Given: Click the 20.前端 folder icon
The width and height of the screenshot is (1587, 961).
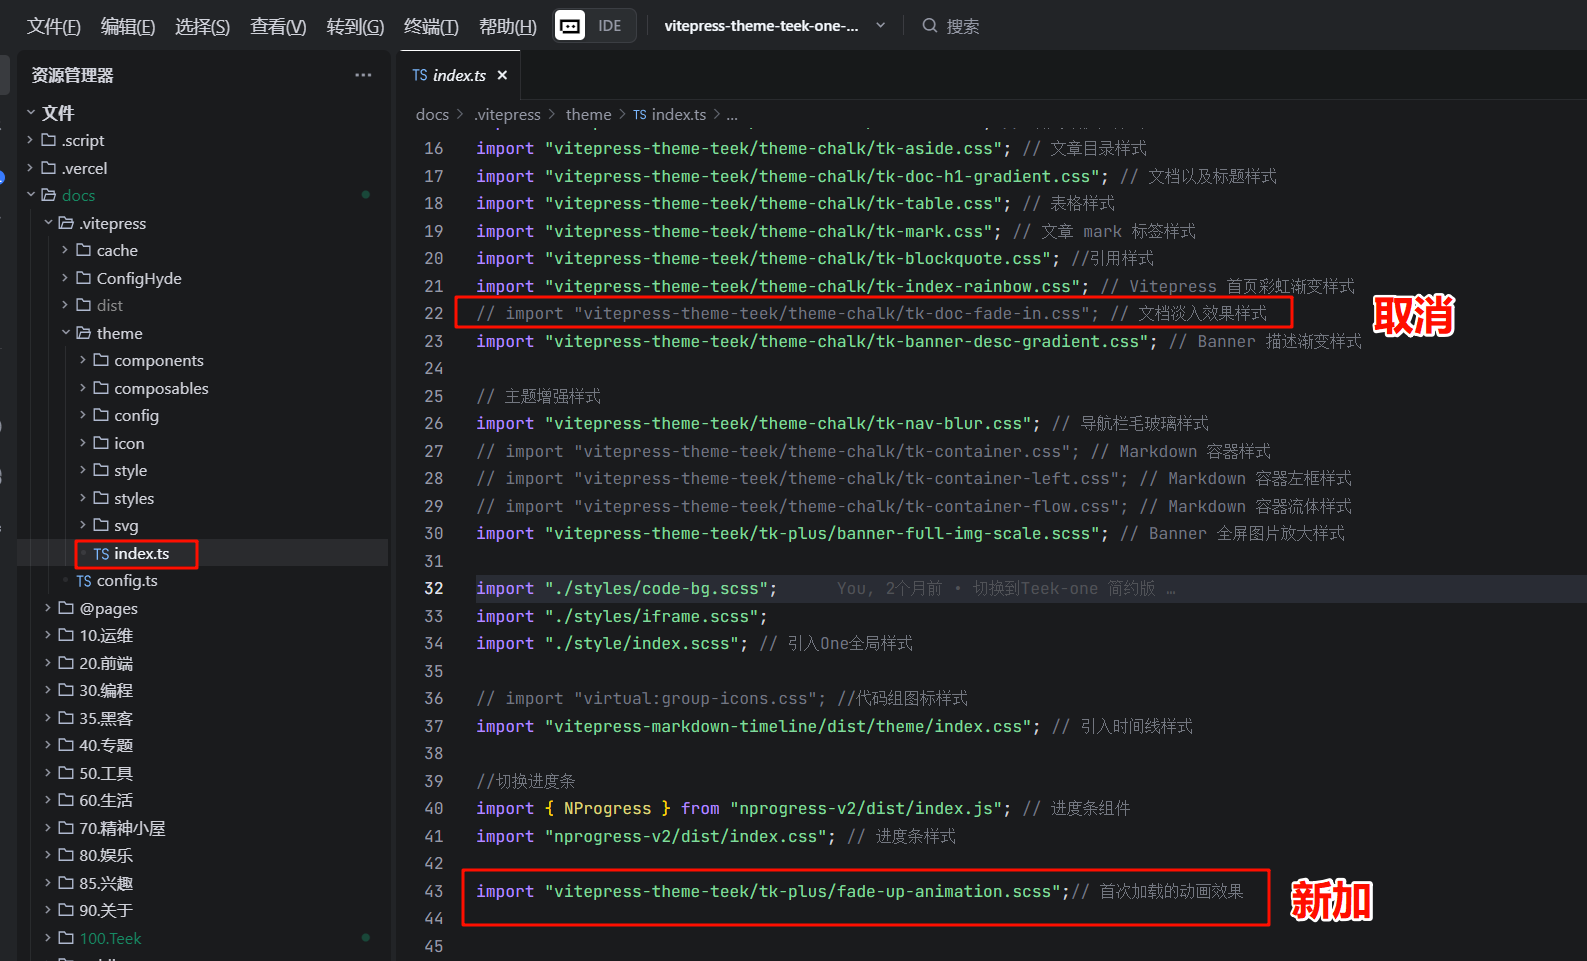Looking at the screenshot, I should (x=66, y=663).
